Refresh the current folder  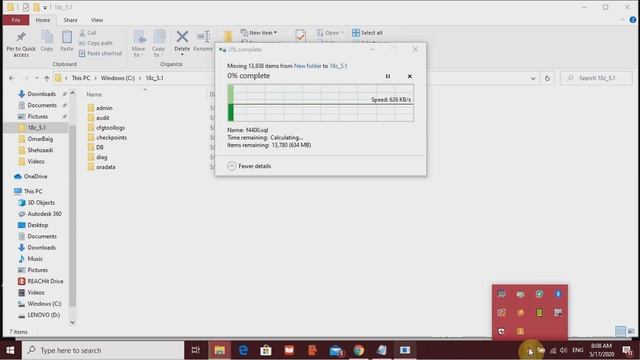[547, 78]
